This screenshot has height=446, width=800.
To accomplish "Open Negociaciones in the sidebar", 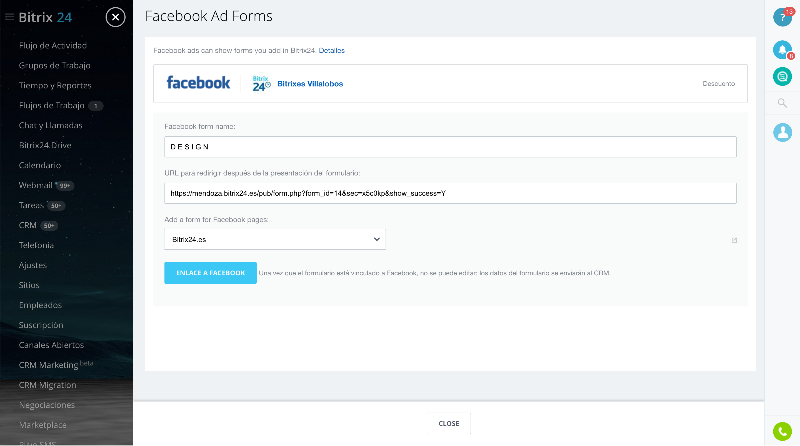I will tap(47, 405).
